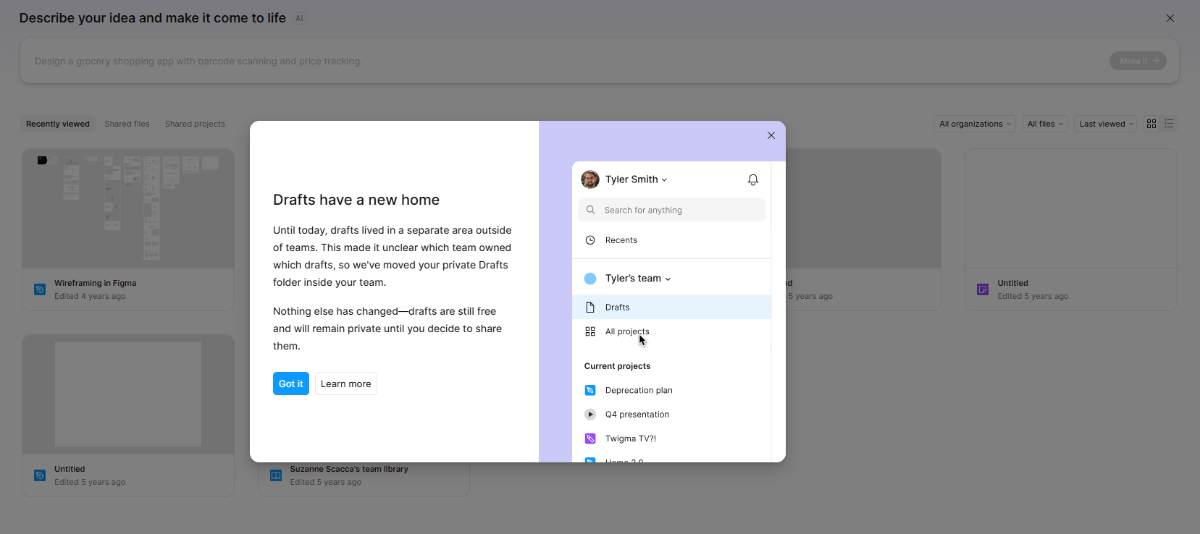1200x534 pixels.
Task: Click the Search for anything field
Action: point(672,210)
